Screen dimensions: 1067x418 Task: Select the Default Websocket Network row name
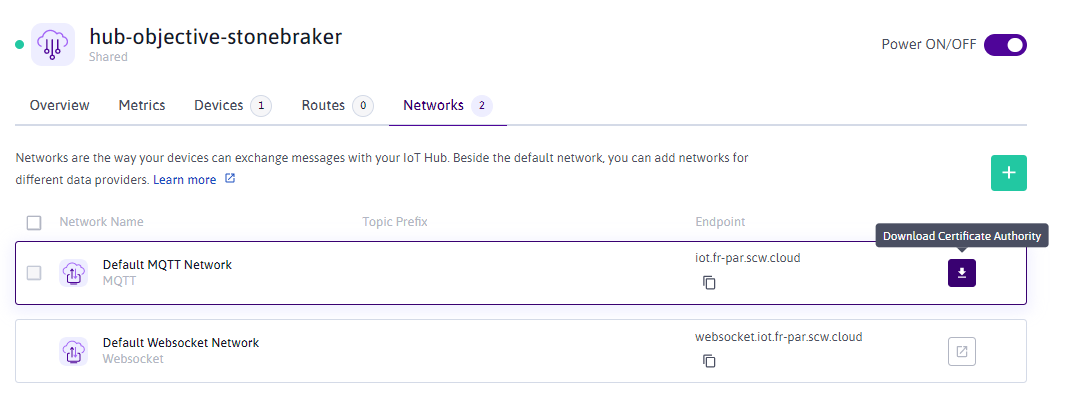[x=181, y=343]
